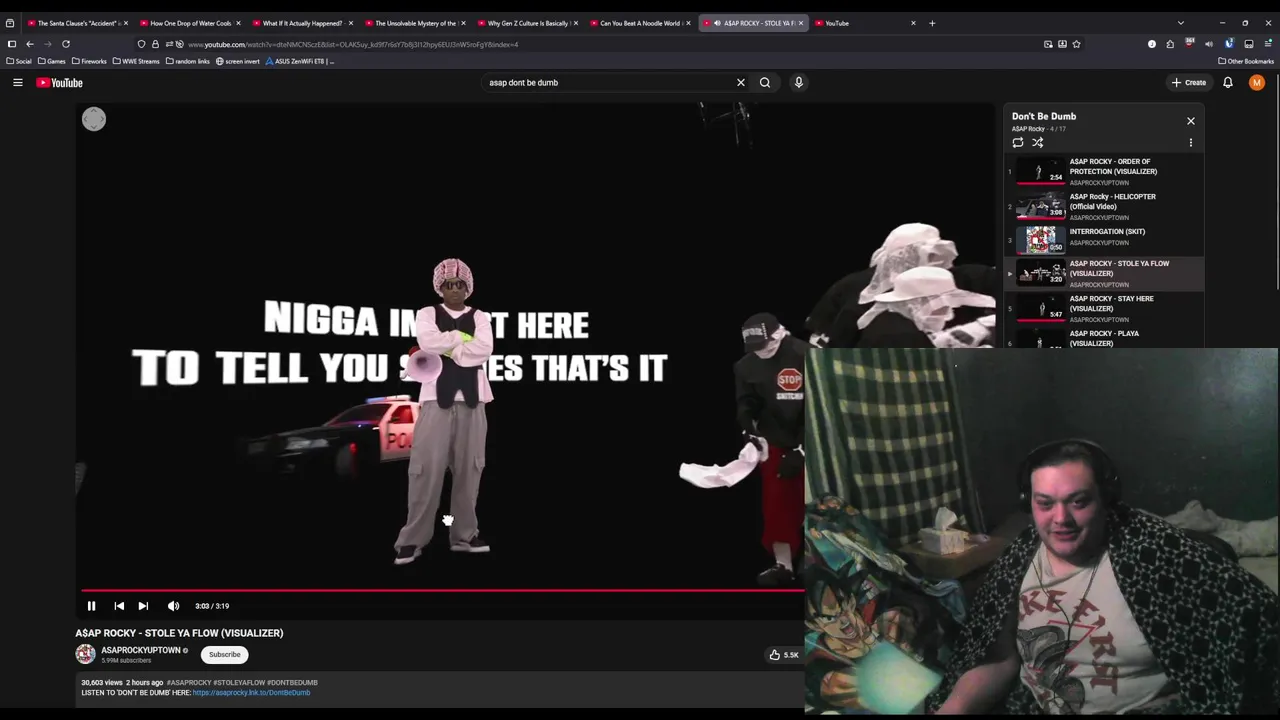Go to YouTube home via logo
Image resolution: width=1280 pixels, height=720 pixels.
pyautogui.click(x=60, y=83)
